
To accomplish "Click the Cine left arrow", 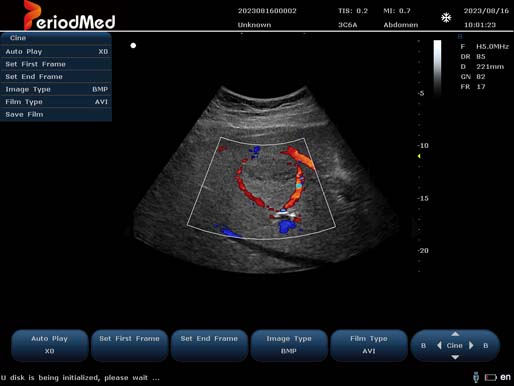I will click(x=439, y=346).
